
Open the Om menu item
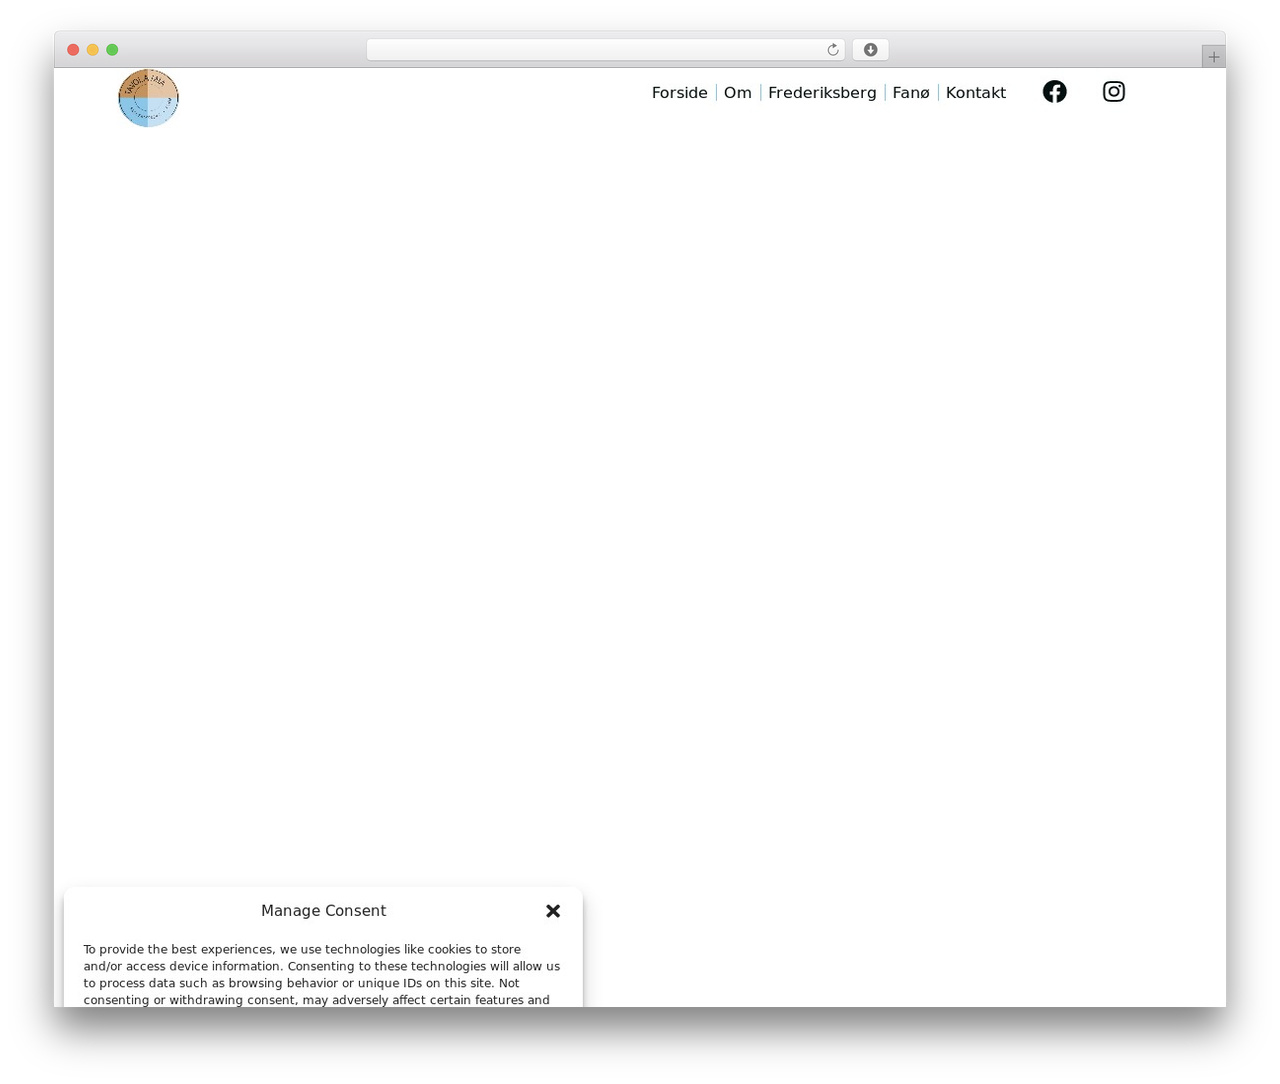(x=738, y=93)
